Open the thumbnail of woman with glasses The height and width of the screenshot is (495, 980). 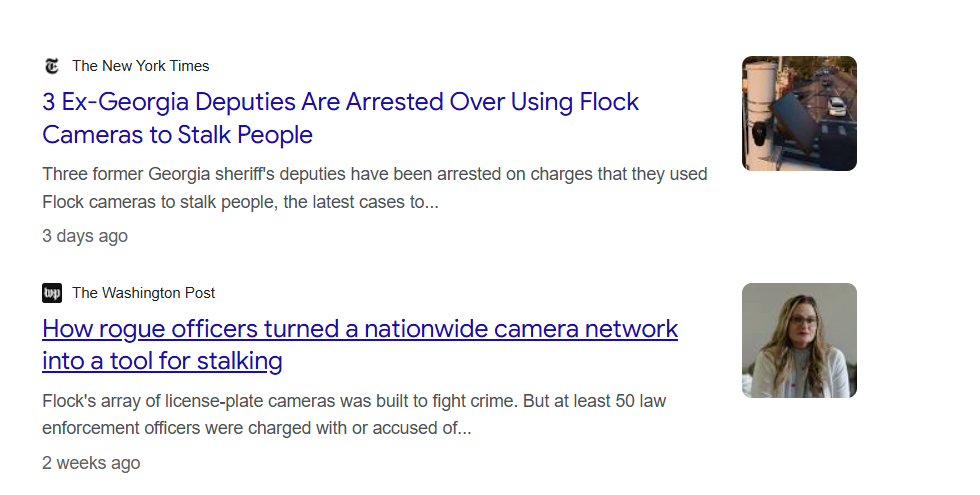(x=799, y=340)
